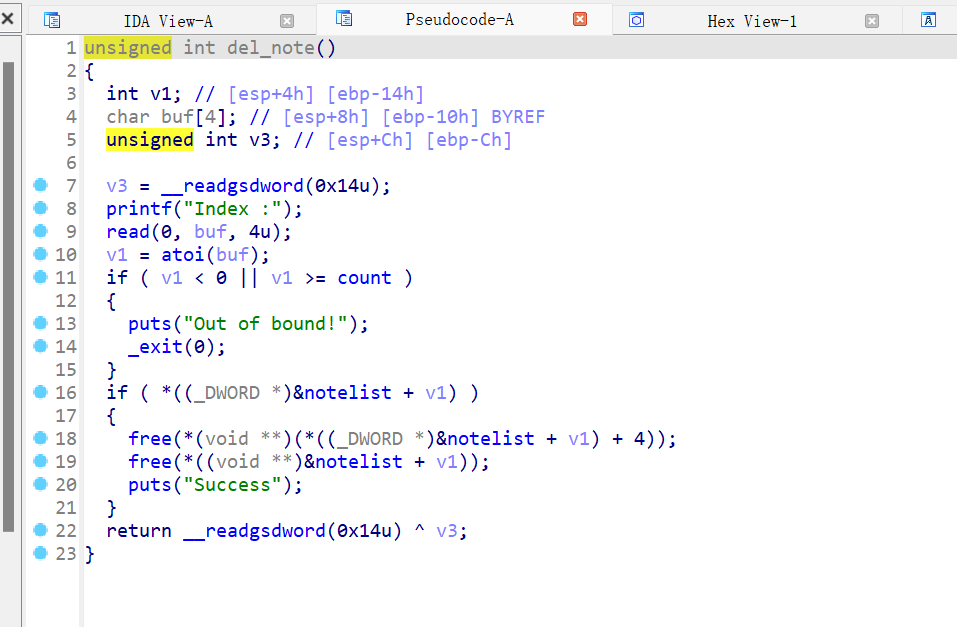
Task: Close the IDA View-A tab
Action: 287,21
